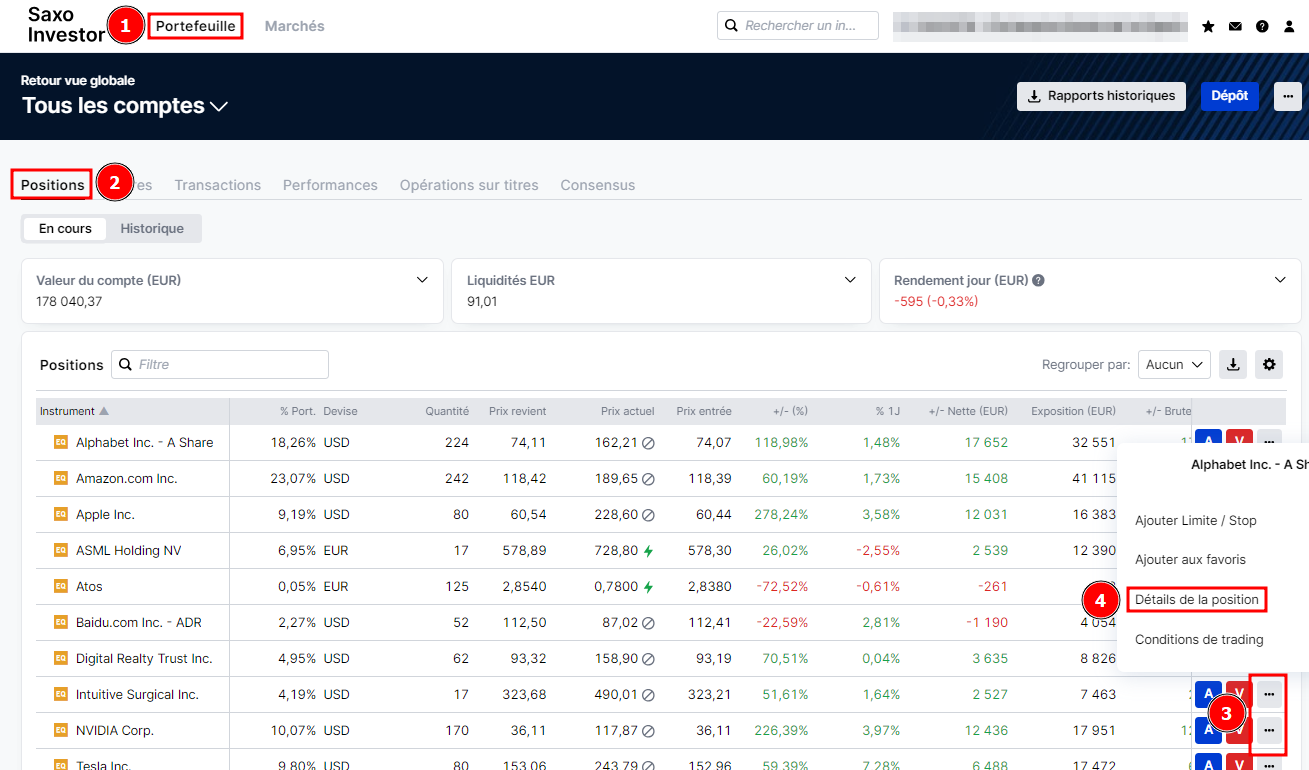Switch to Opérations sur titres tab
The image size is (1309, 770).
point(469,185)
